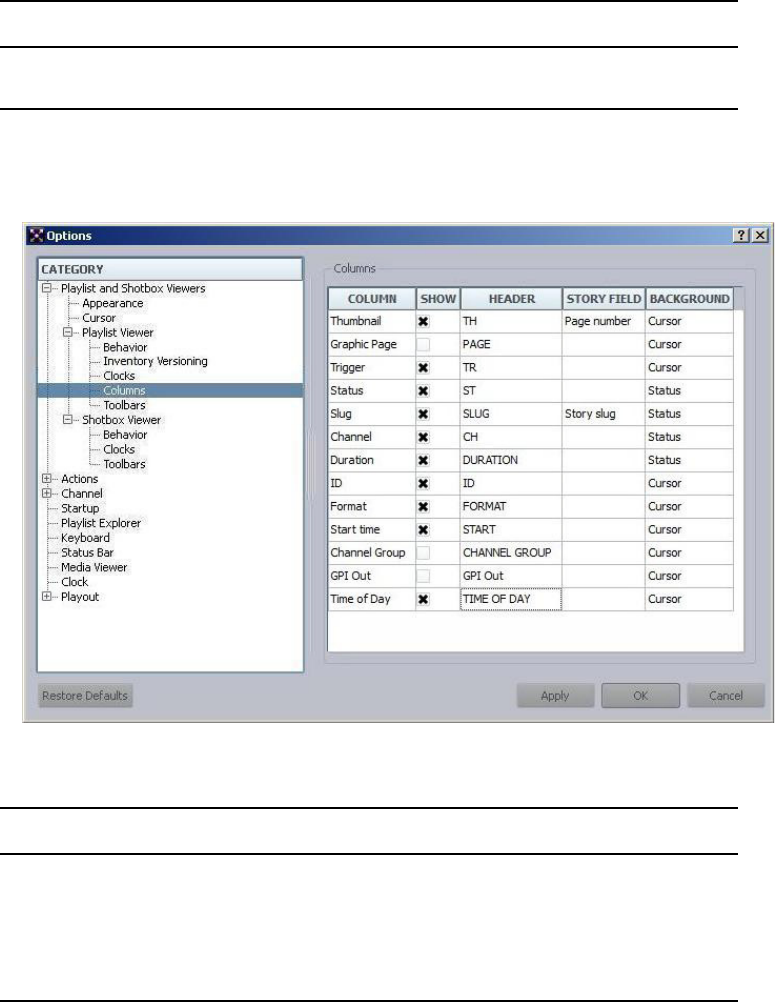Open Behavior under Playlist Viewer
The height and width of the screenshot is (1002, 775).
coord(125,347)
